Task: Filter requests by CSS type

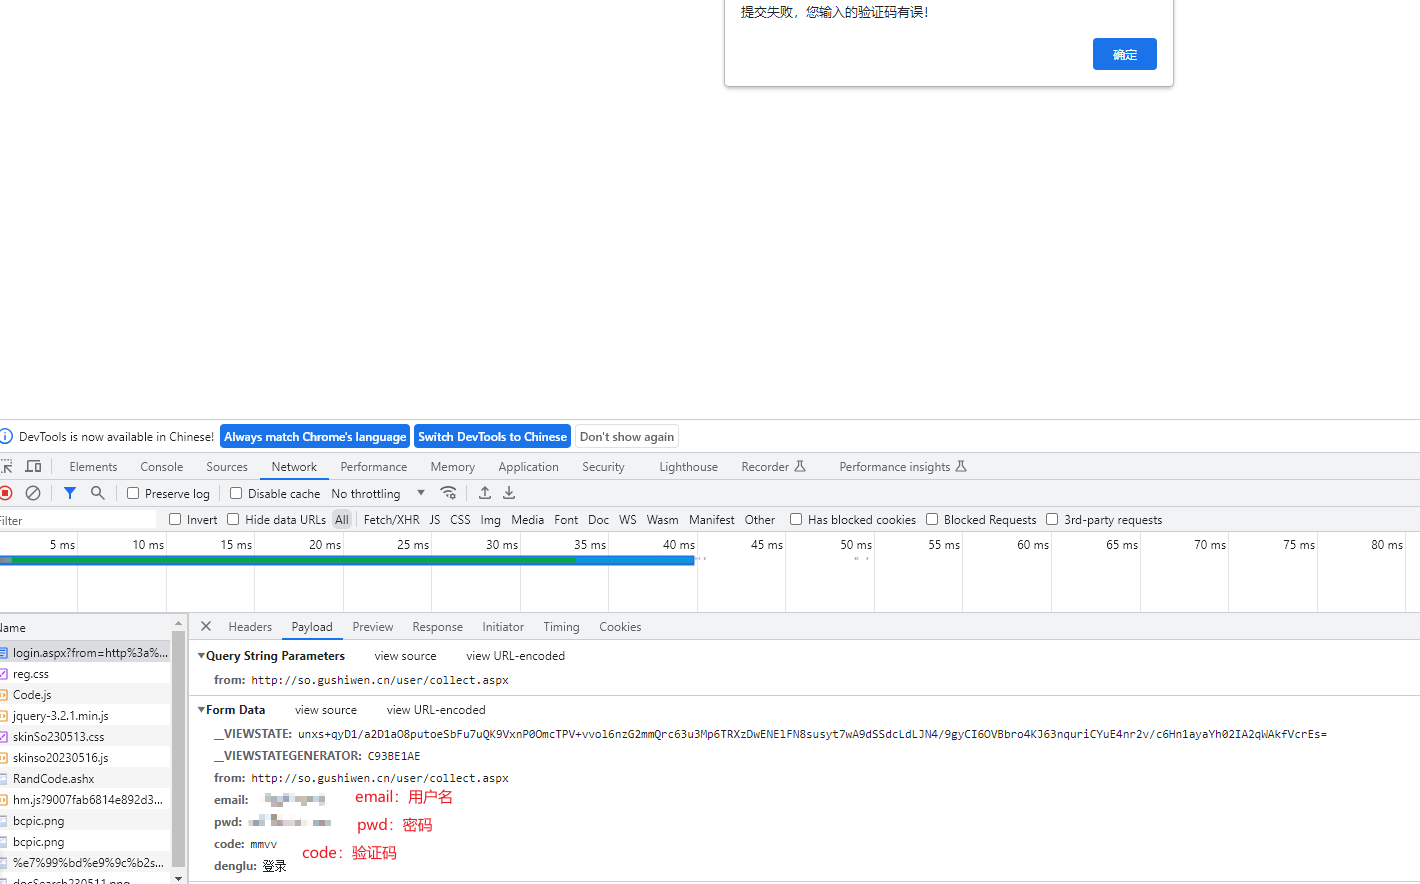Action: 460,520
